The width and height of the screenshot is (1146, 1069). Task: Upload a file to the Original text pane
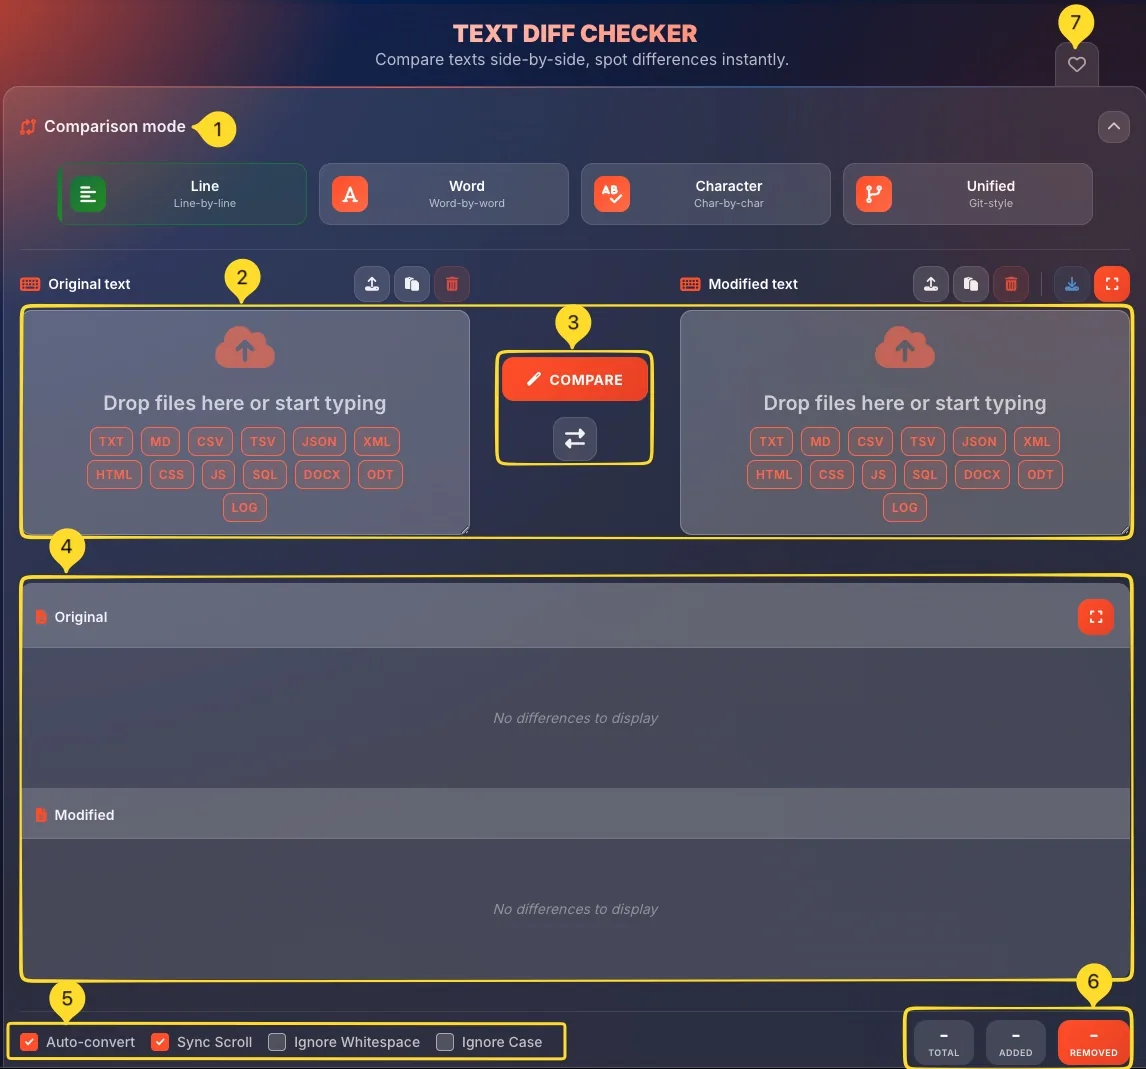click(371, 283)
